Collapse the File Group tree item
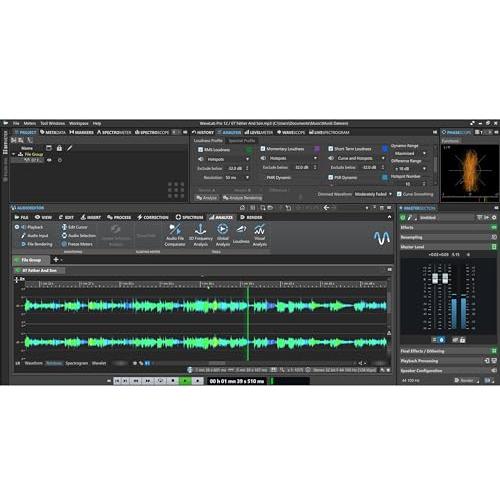Viewport: 500px width, 500px height. pos(14,154)
